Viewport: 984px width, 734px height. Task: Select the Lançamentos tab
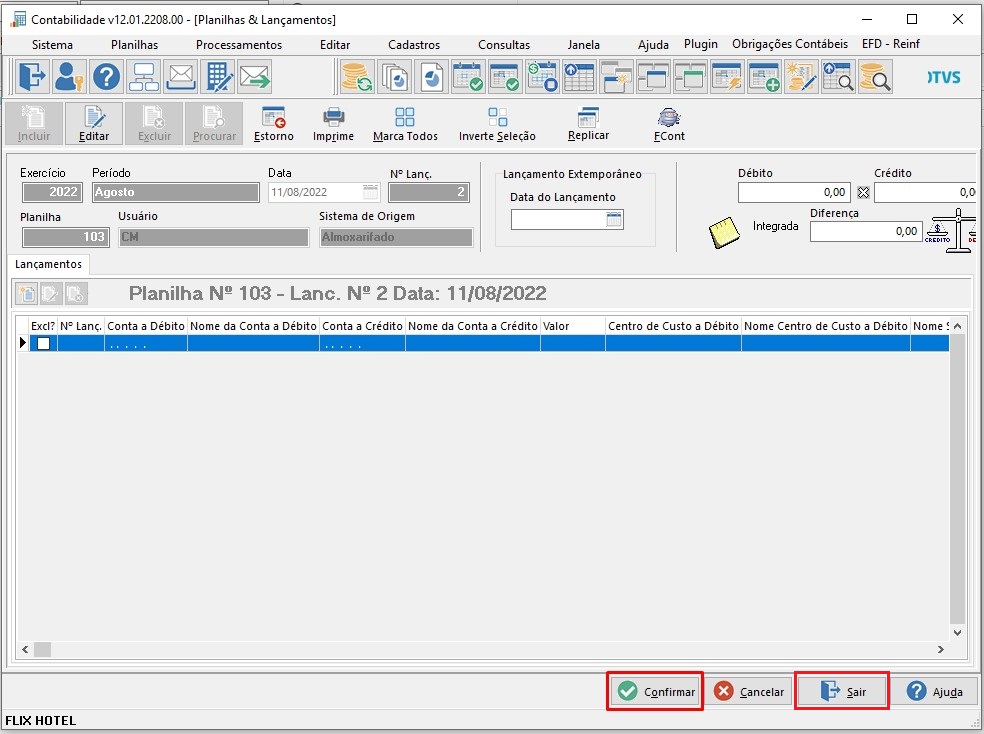[x=48, y=264]
